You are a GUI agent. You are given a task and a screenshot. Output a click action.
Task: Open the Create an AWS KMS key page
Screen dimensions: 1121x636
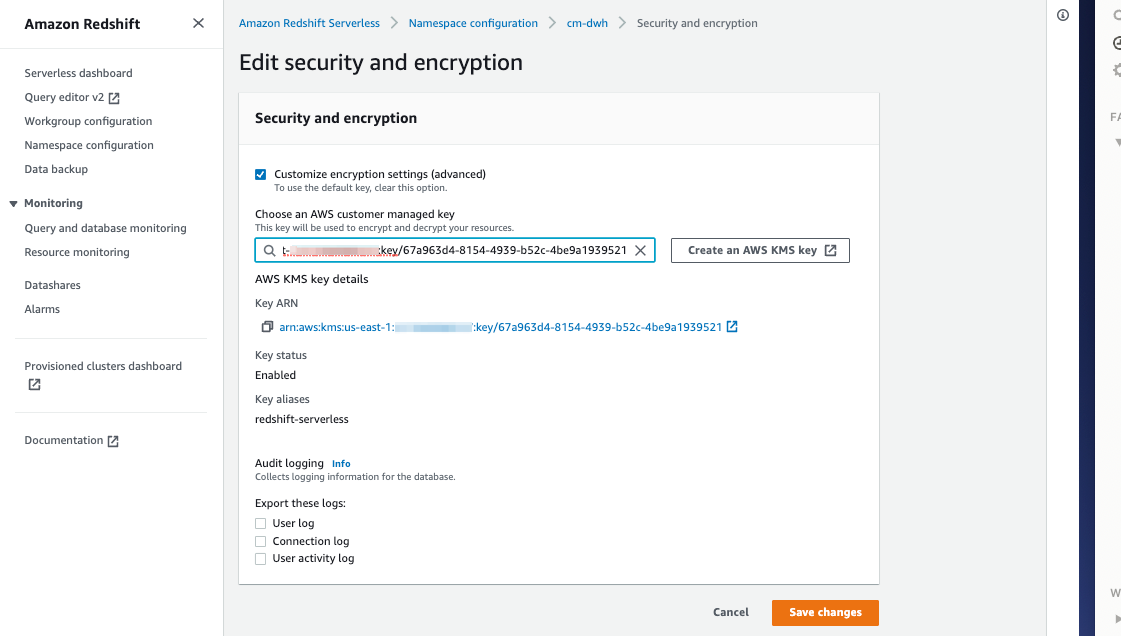tap(760, 250)
